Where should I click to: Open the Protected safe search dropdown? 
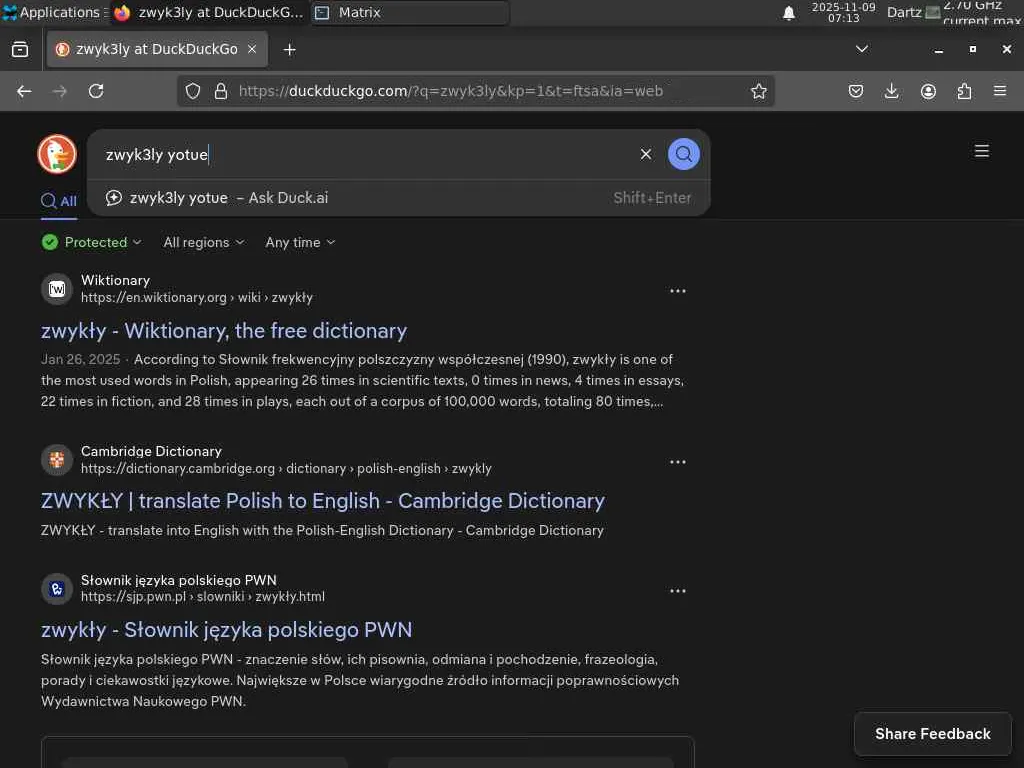point(92,242)
